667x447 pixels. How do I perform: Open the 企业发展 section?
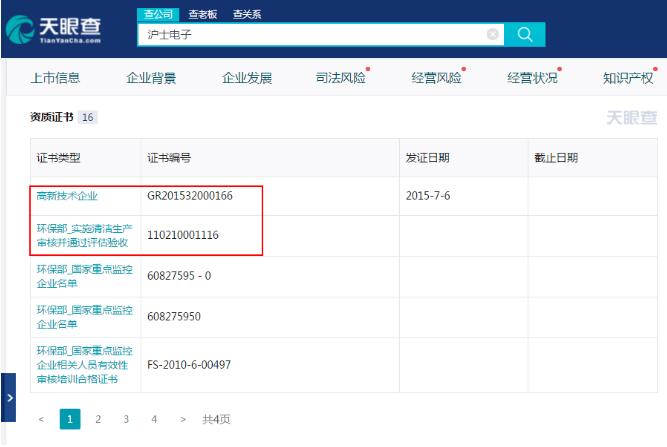point(247,78)
